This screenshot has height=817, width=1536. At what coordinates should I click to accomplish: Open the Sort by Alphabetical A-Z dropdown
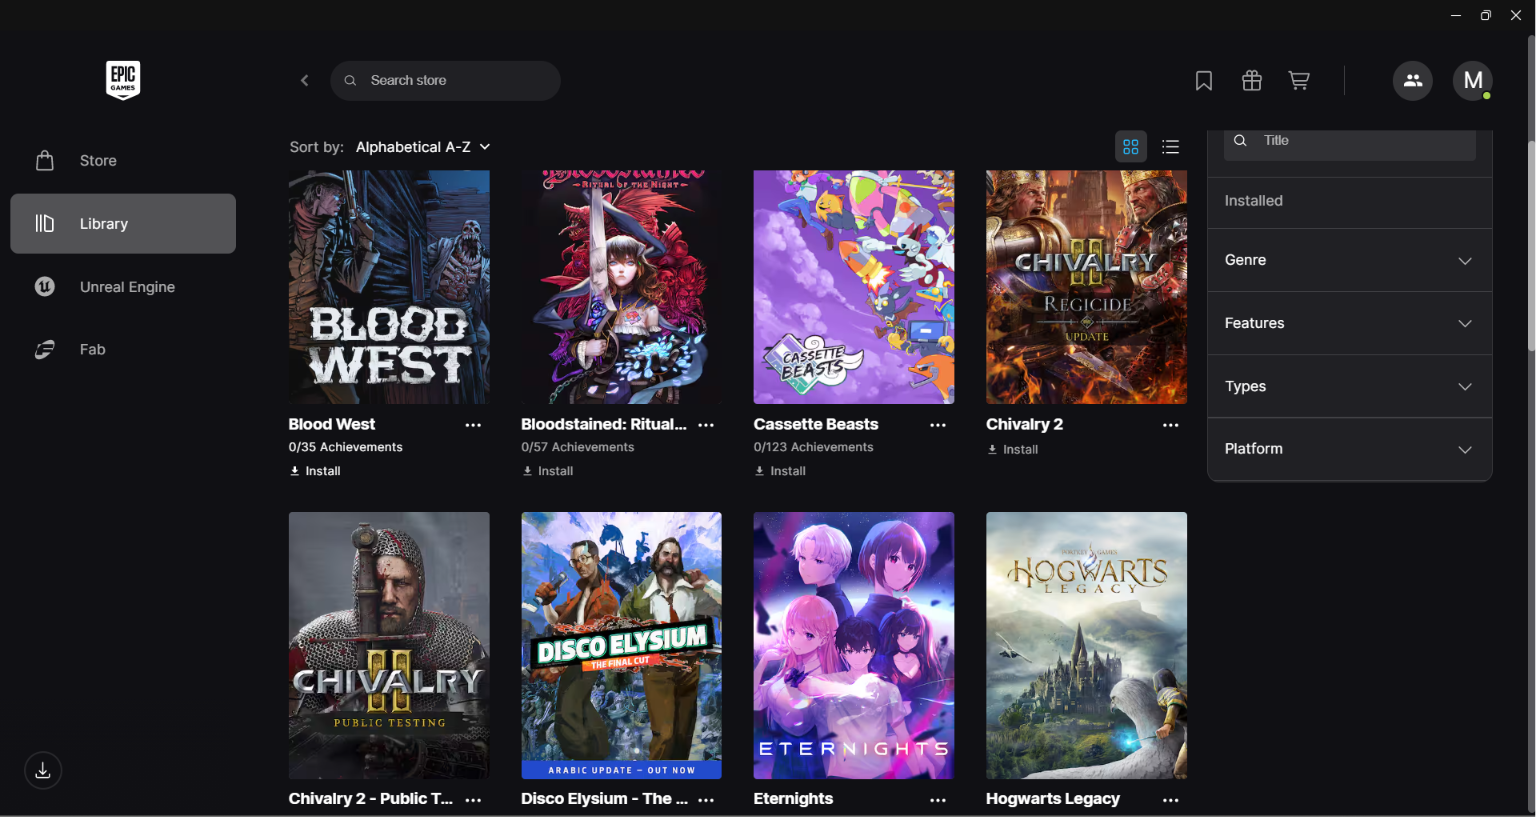[423, 147]
